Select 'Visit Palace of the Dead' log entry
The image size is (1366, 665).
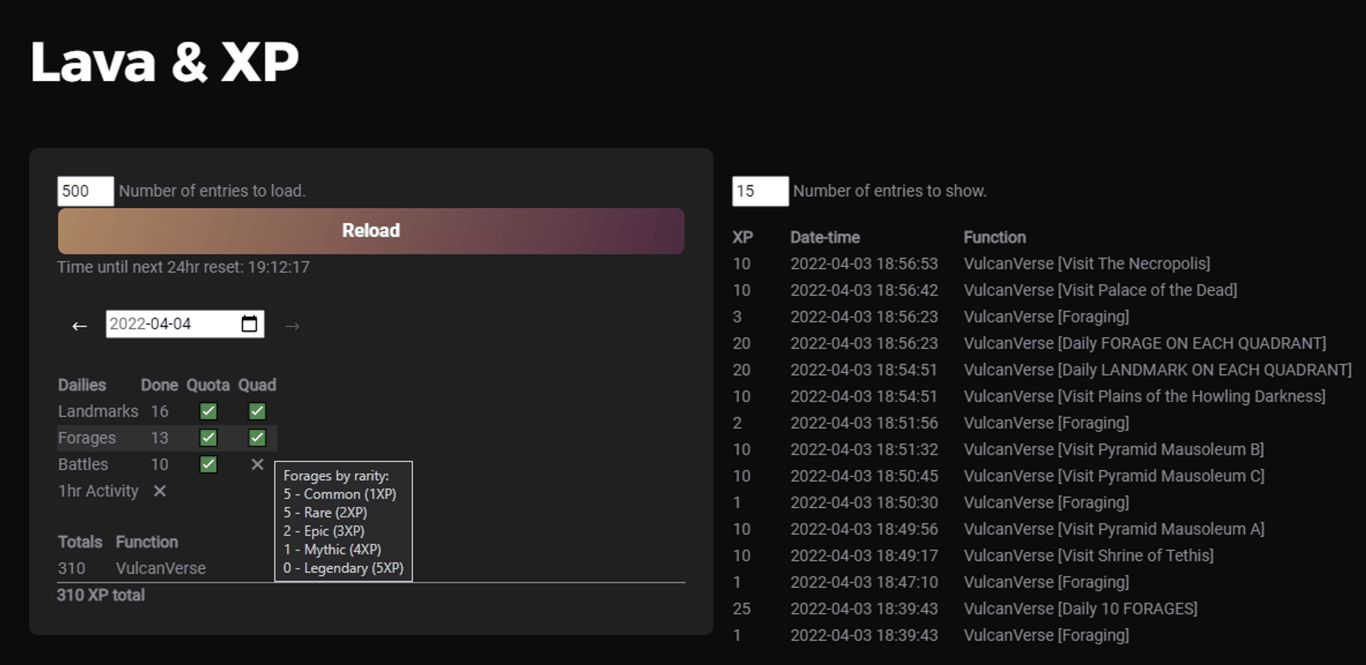pyautogui.click(x=1101, y=290)
